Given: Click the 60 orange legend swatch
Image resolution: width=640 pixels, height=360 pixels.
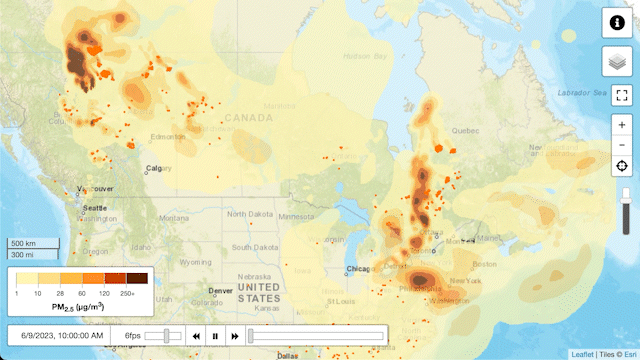Looking at the screenshot, I should [x=93, y=278].
